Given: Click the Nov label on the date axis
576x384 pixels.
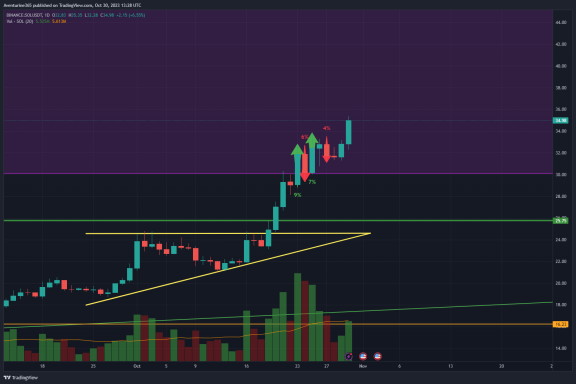Looking at the screenshot, I should point(363,366).
